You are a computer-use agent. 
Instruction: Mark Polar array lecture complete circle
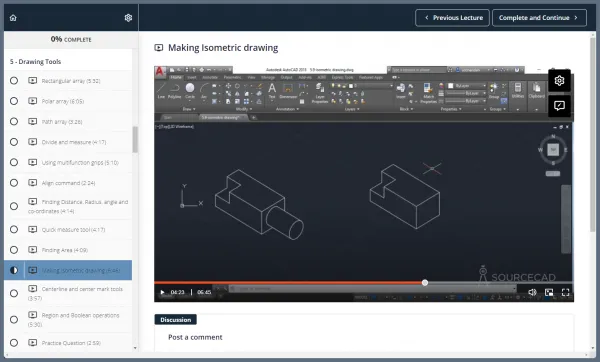pos(14,101)
